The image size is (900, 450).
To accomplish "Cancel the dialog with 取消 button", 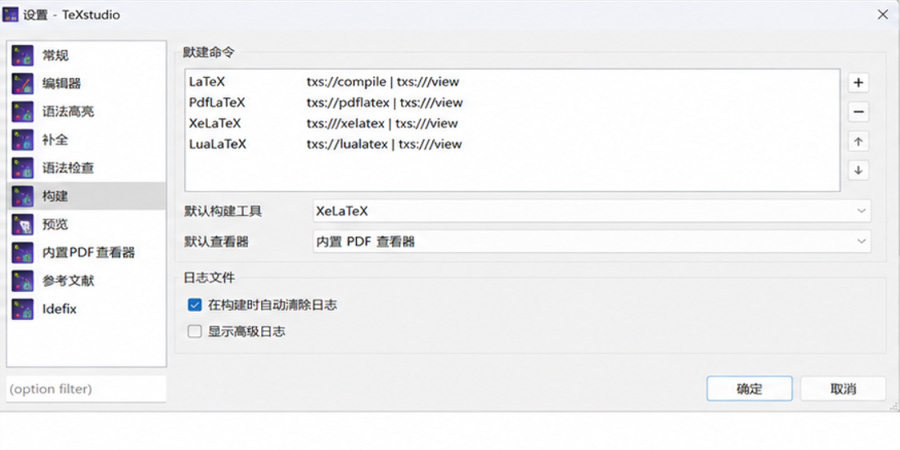I will [843, 389].
